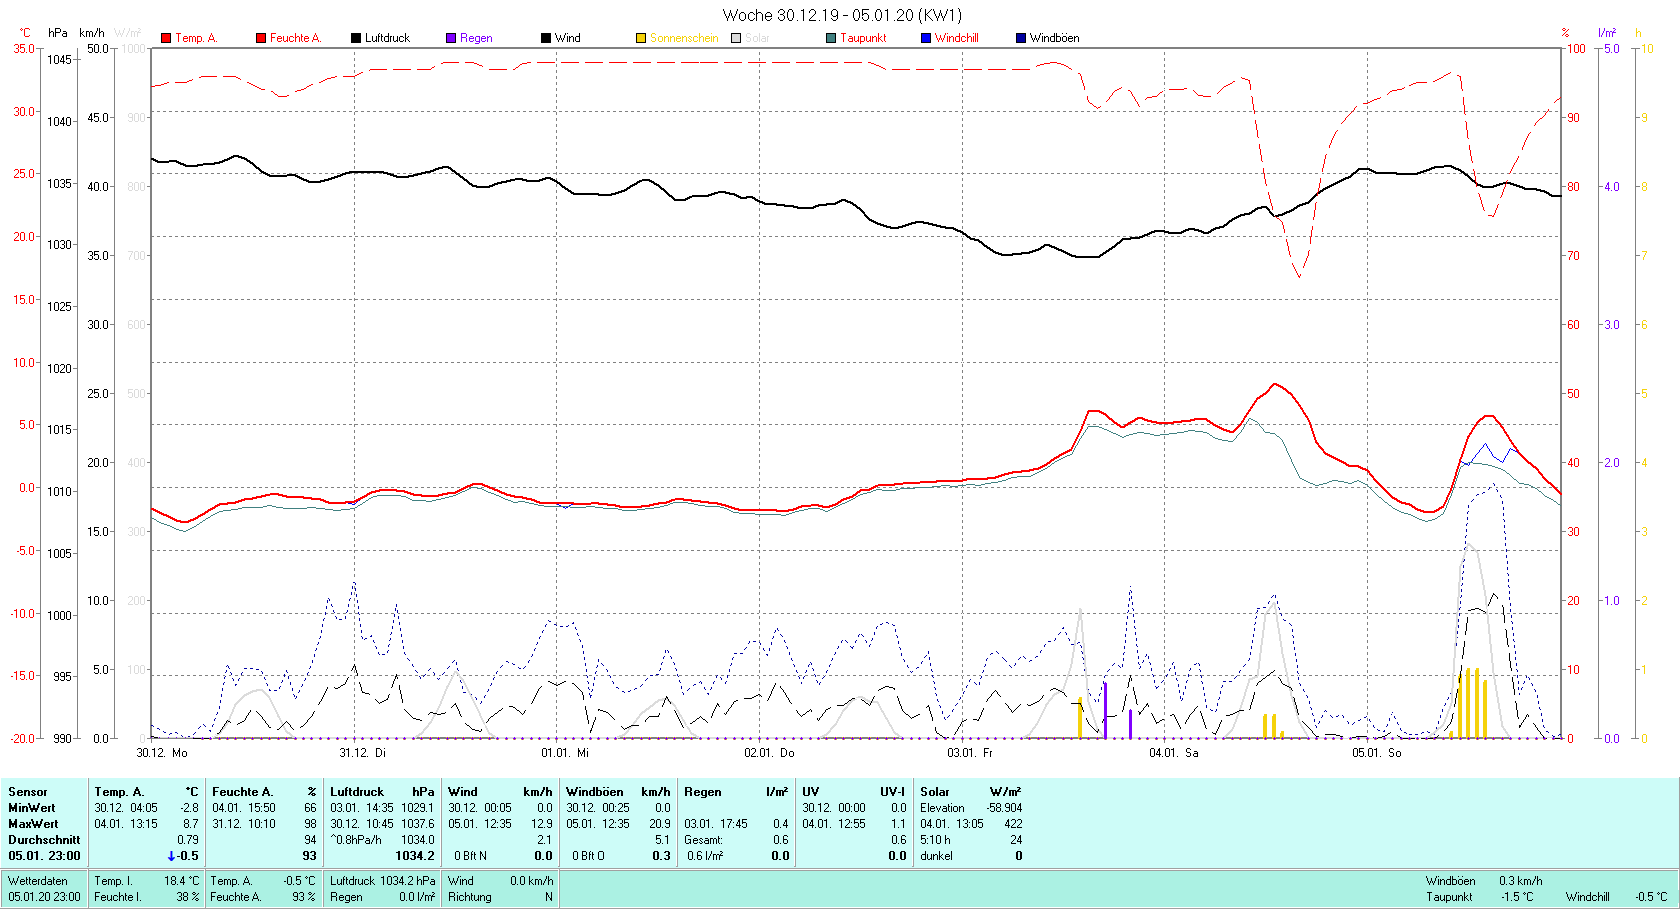Click the minimum temperature time '30.12. 04:05'

pyautogui.click(x=126, y=808)
